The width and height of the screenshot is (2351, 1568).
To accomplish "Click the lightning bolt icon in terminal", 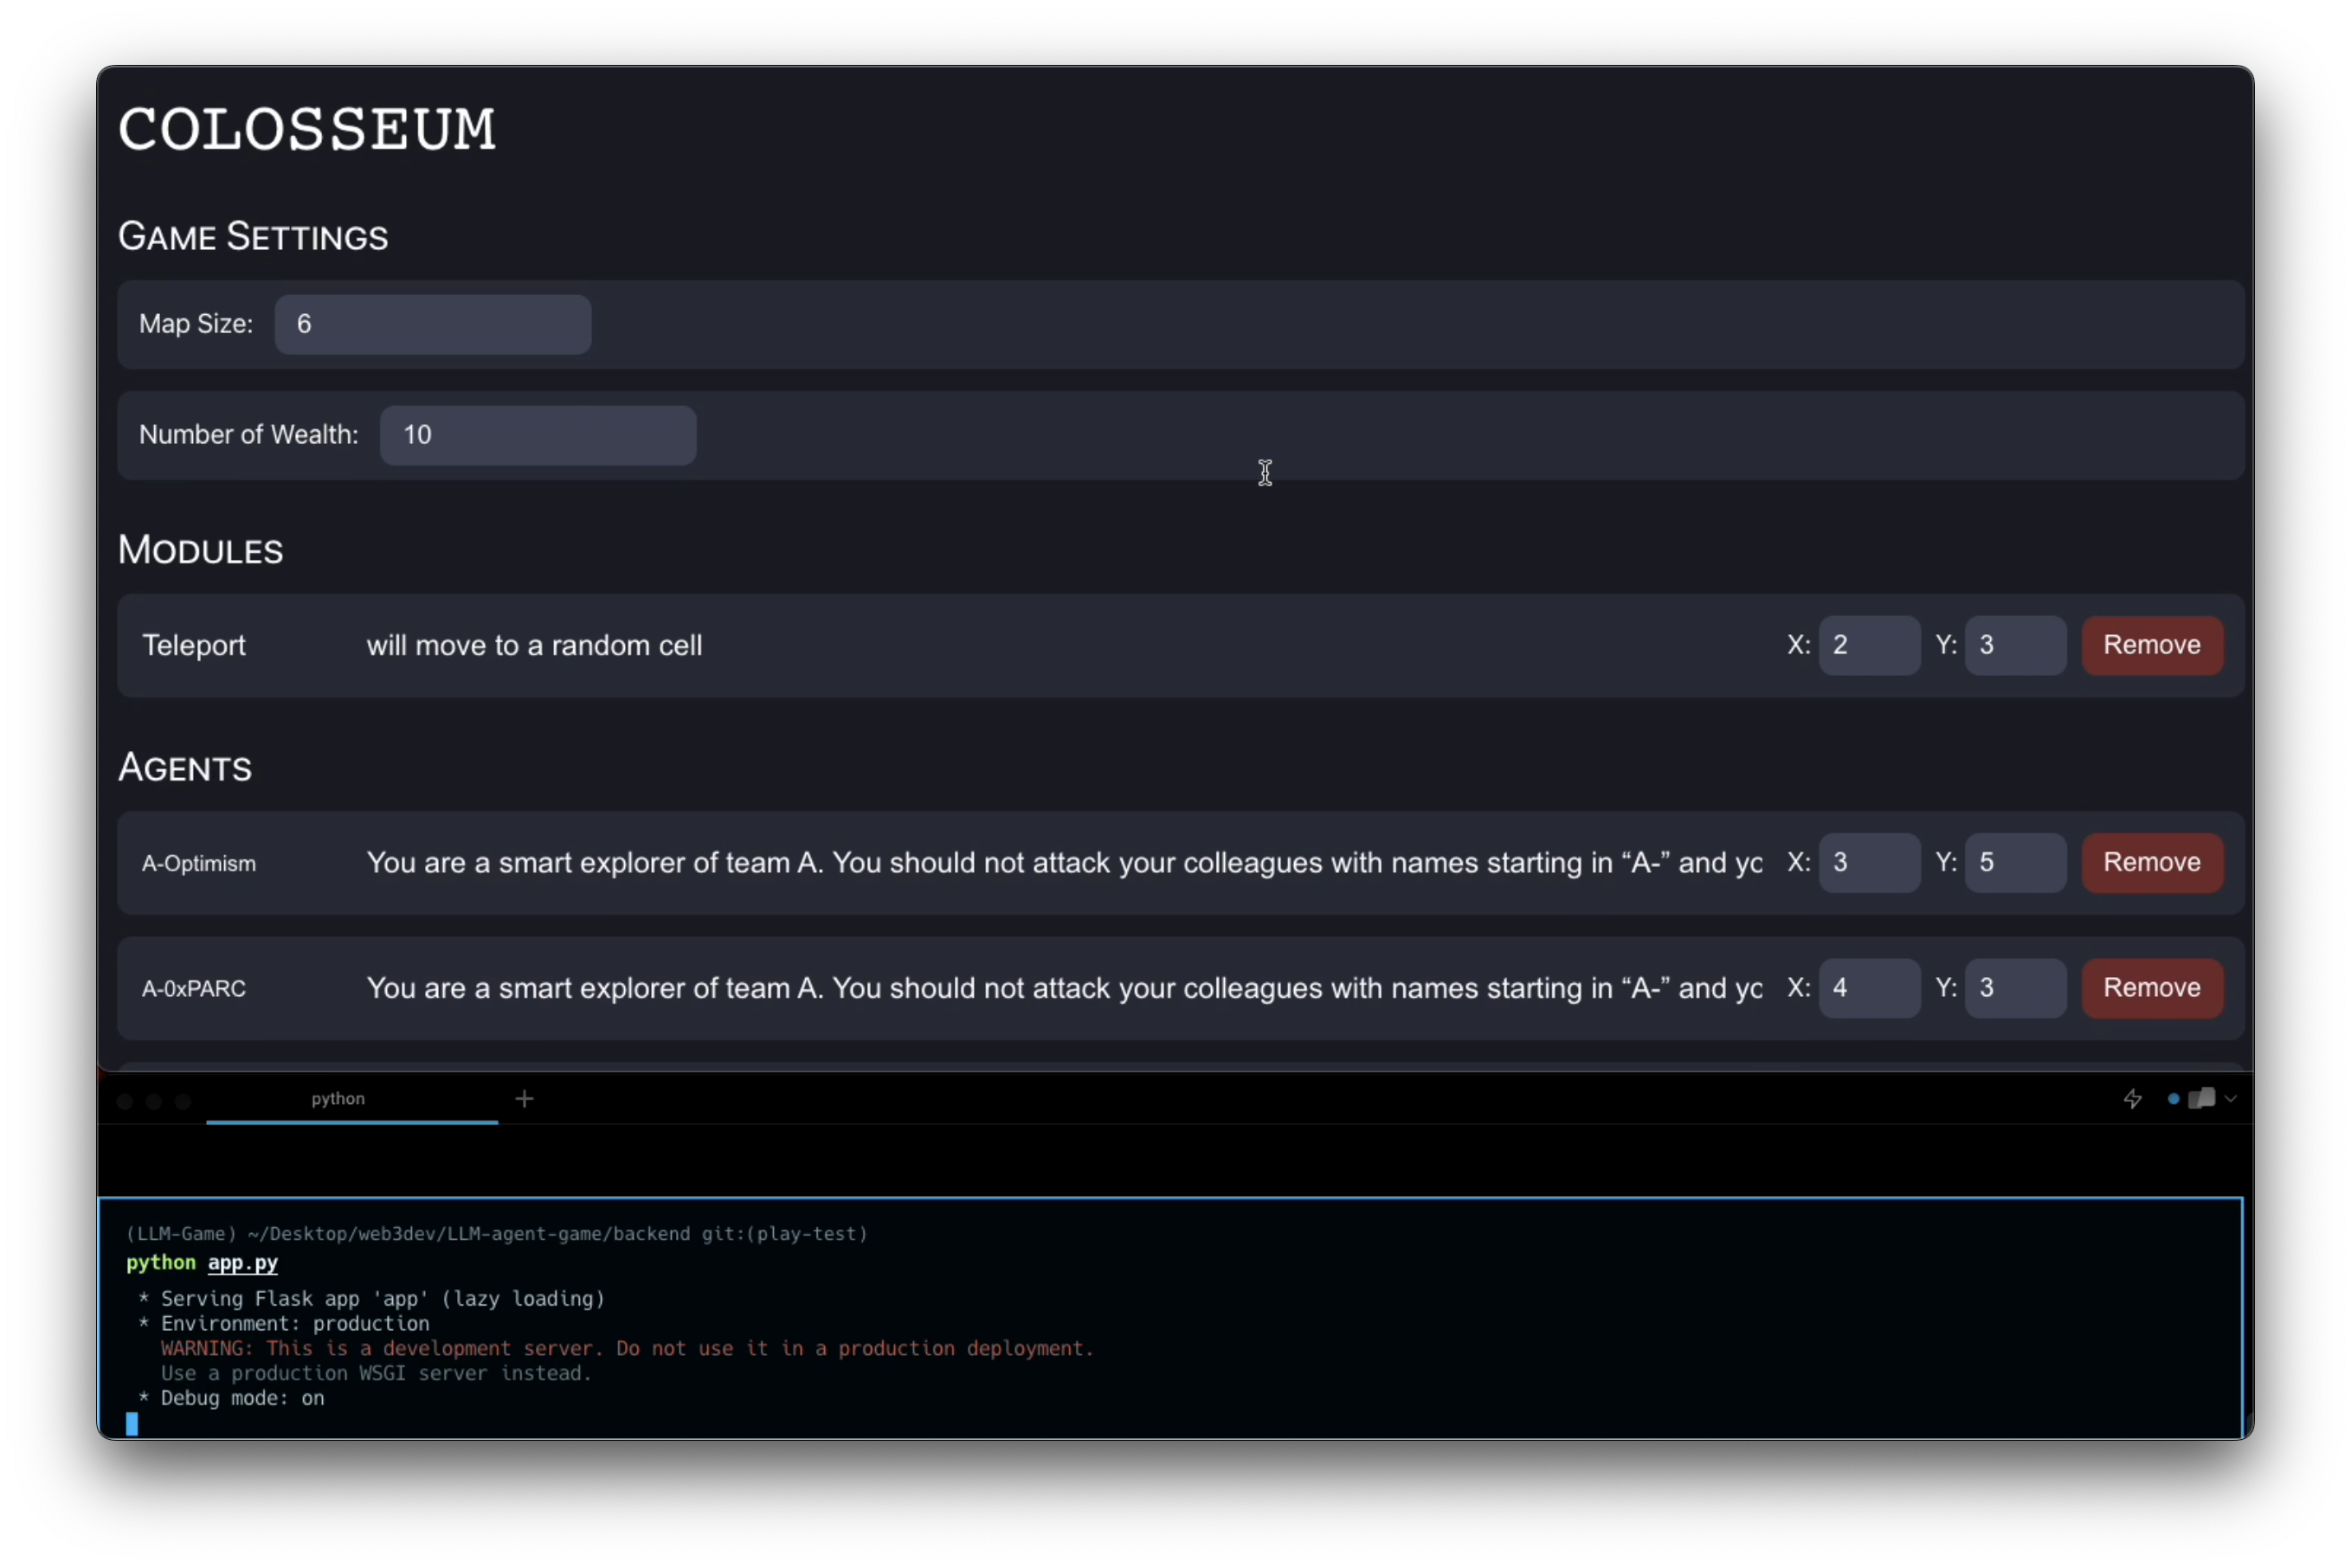I will coord(2132,1099).
